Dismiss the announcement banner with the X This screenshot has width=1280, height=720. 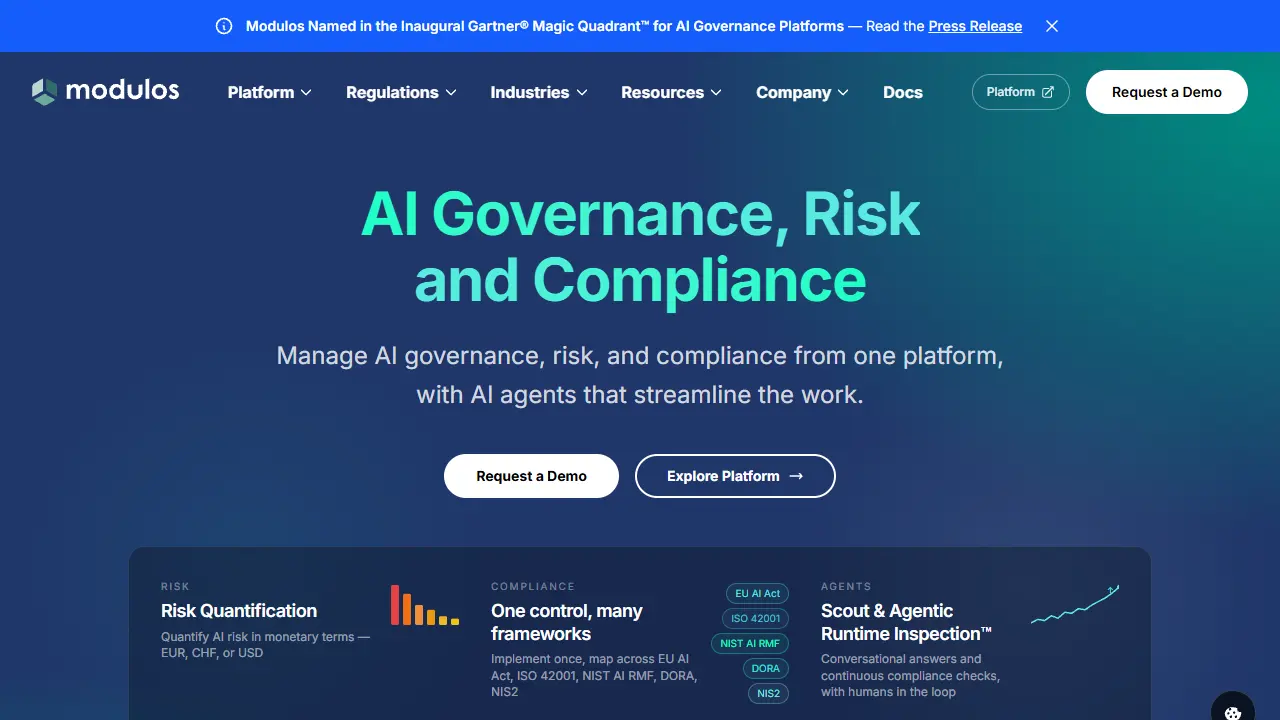point(1052,26)
